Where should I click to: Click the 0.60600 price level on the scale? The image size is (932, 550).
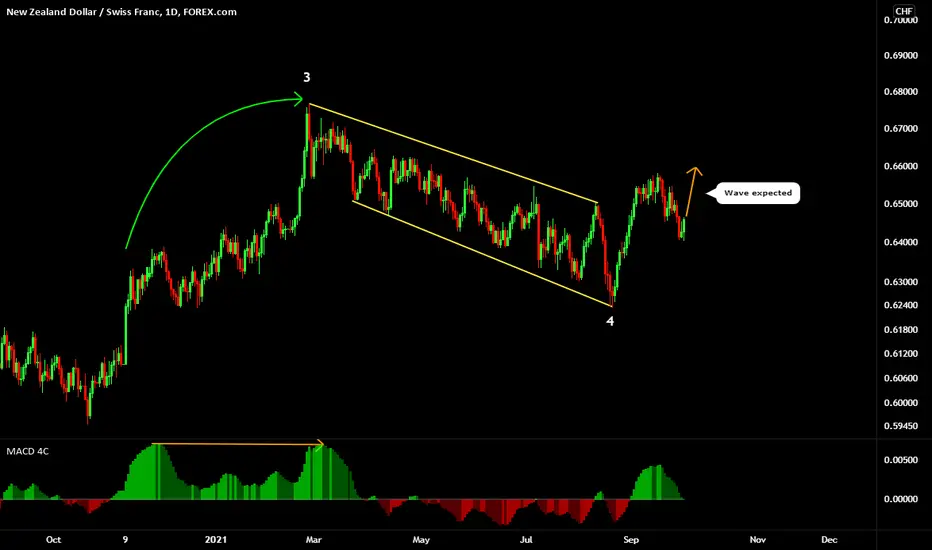(900, 378)
